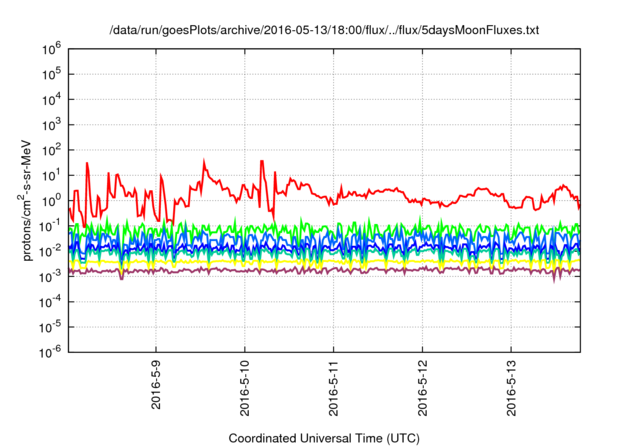Select the 10^4 y-axis label
Screen dimensions: 640x448
point(51,100)
